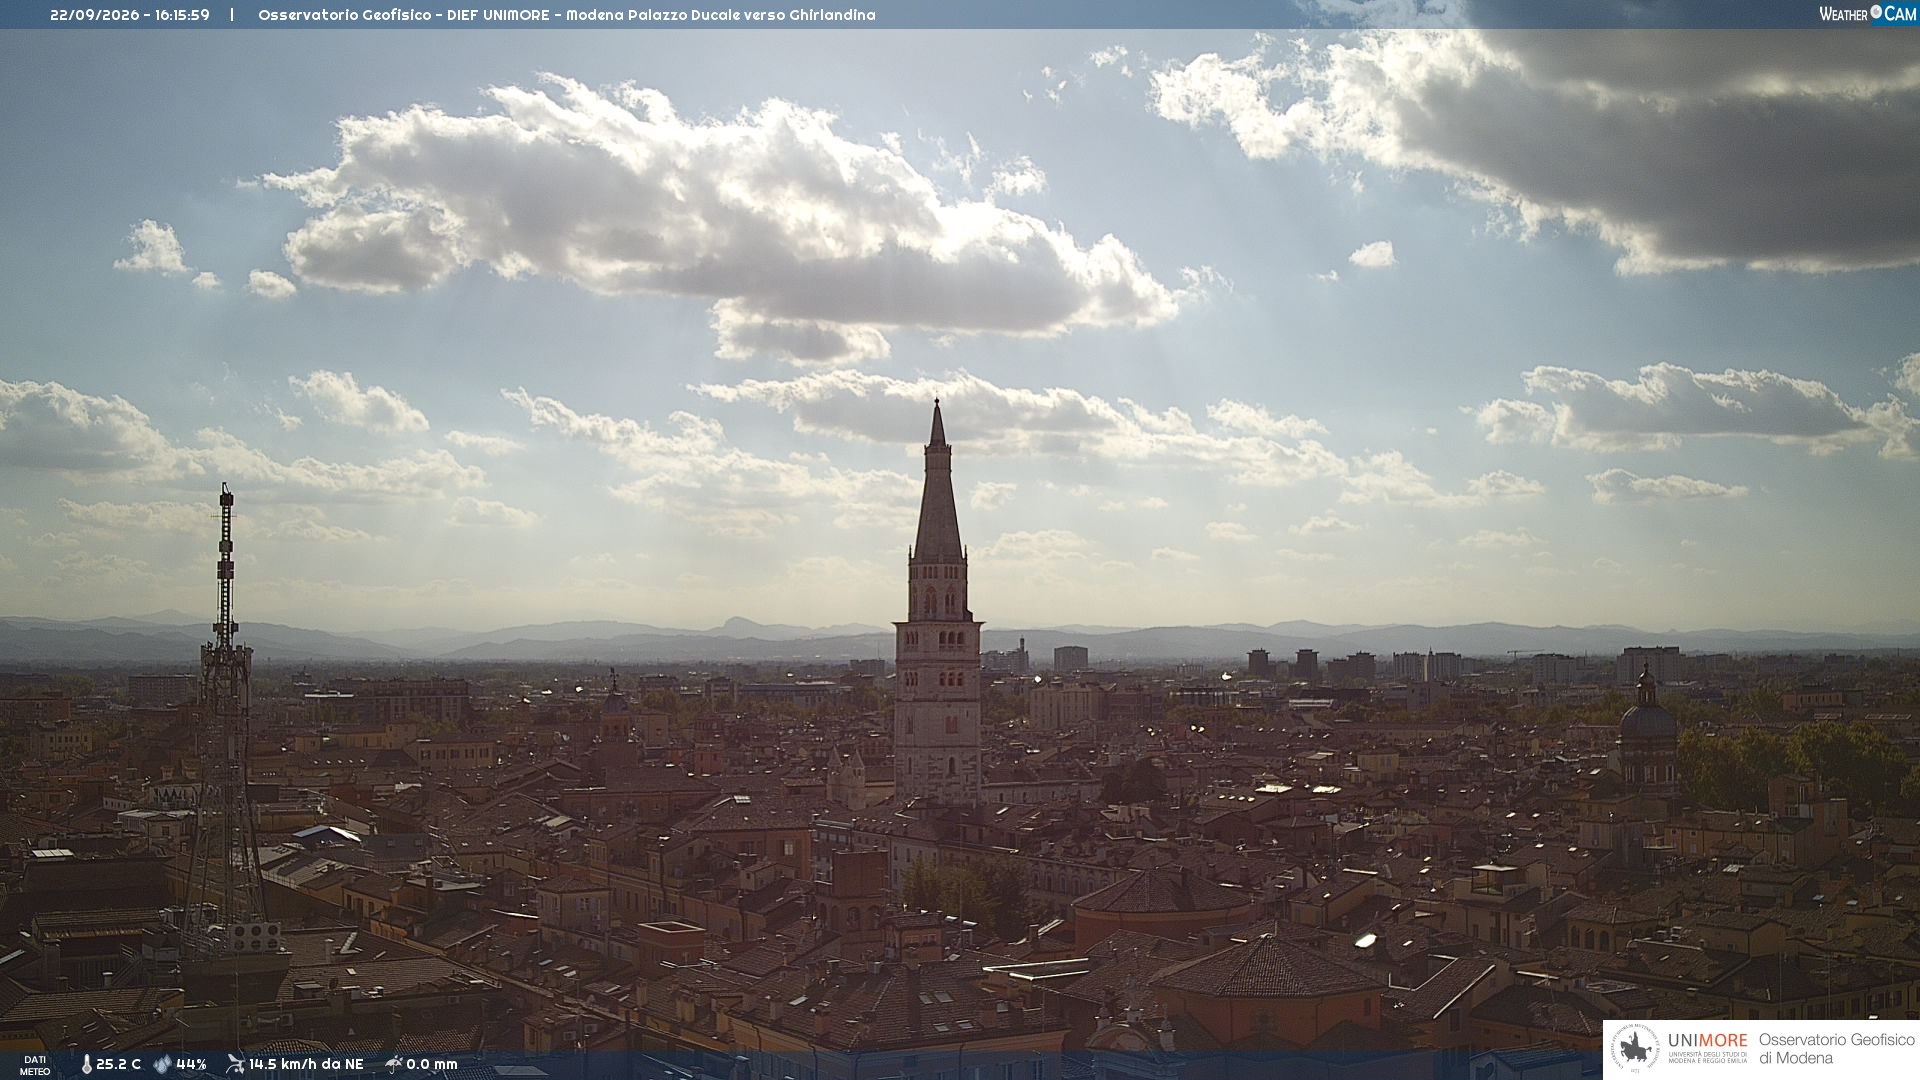Click the Osservatorio Geofisico di Modena text
Screen dimensions: 1920x1080
pos(1836,1049)
